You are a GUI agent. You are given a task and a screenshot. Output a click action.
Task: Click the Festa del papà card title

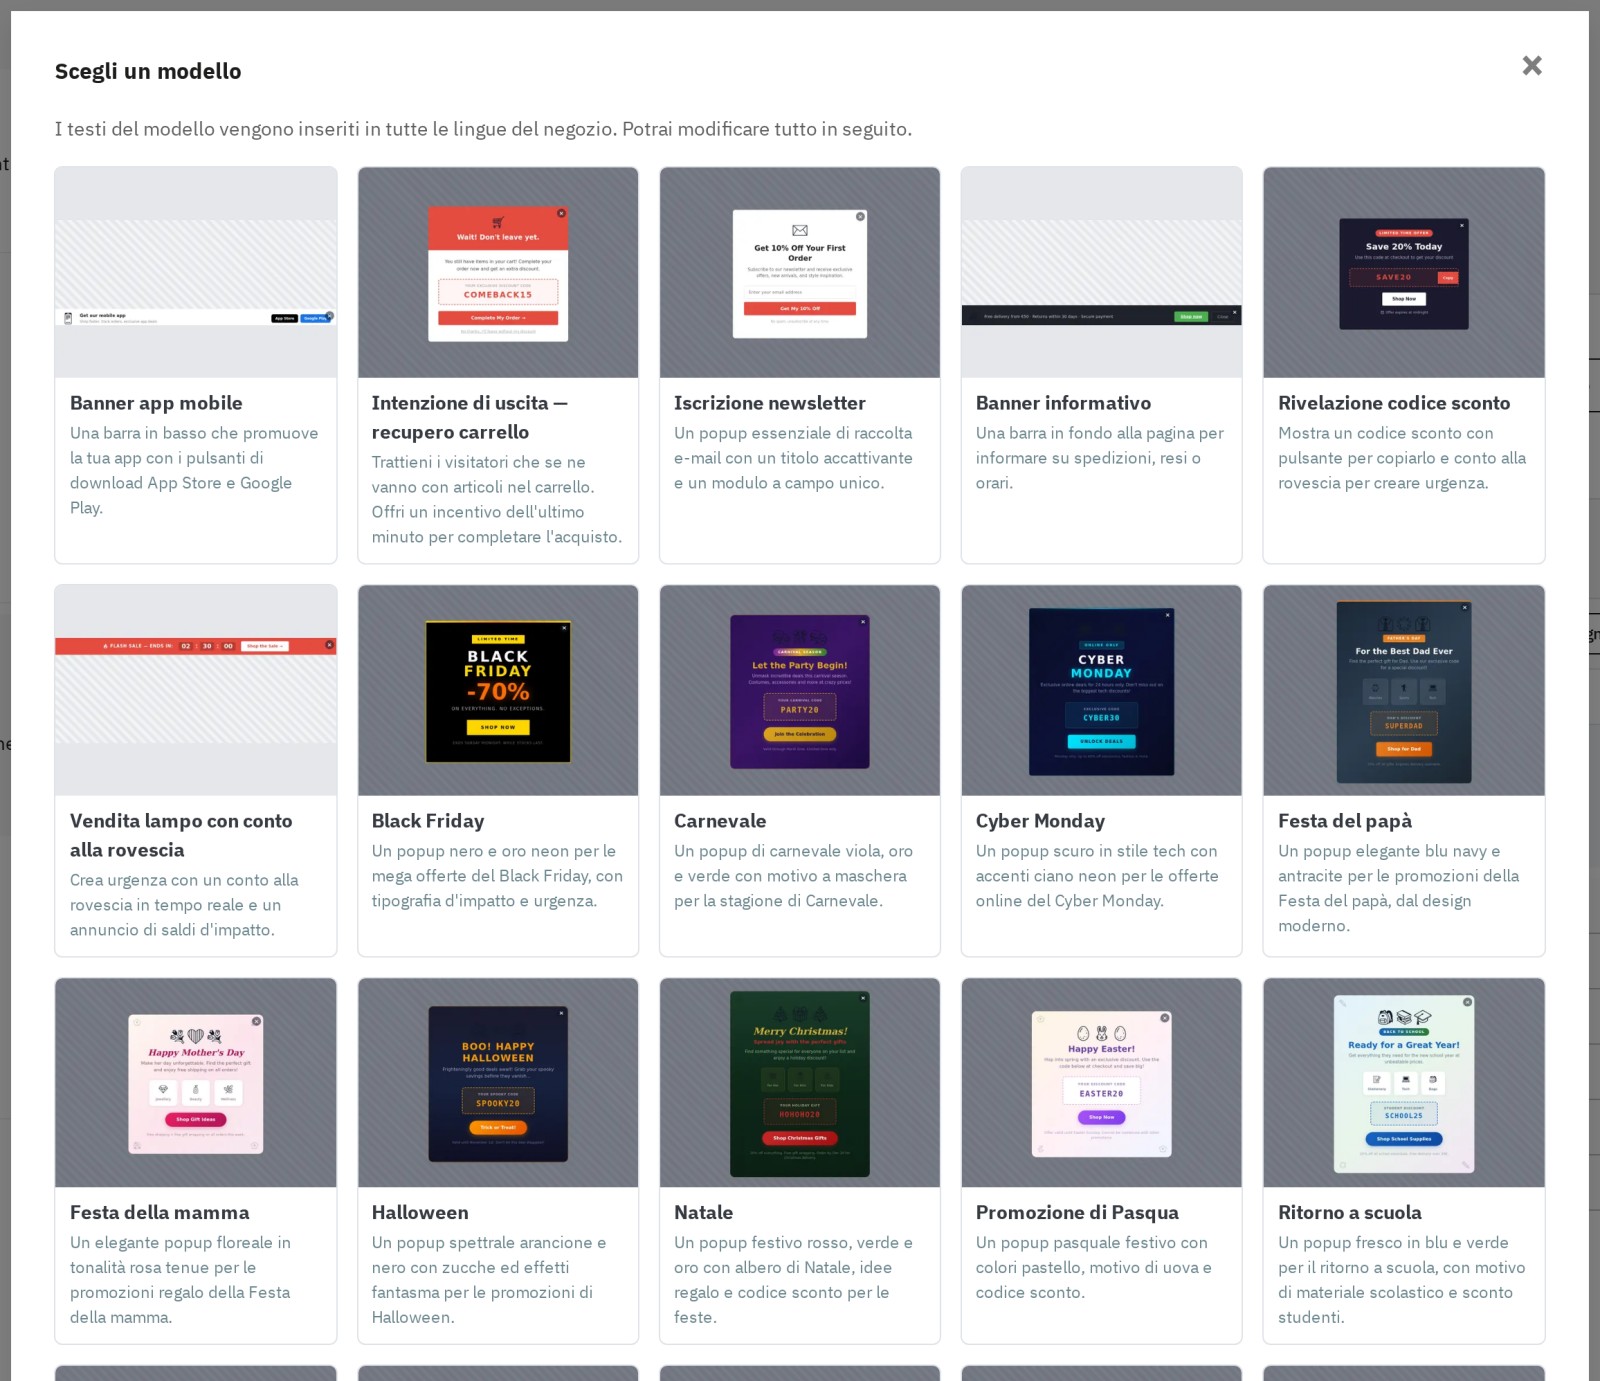1345,821
